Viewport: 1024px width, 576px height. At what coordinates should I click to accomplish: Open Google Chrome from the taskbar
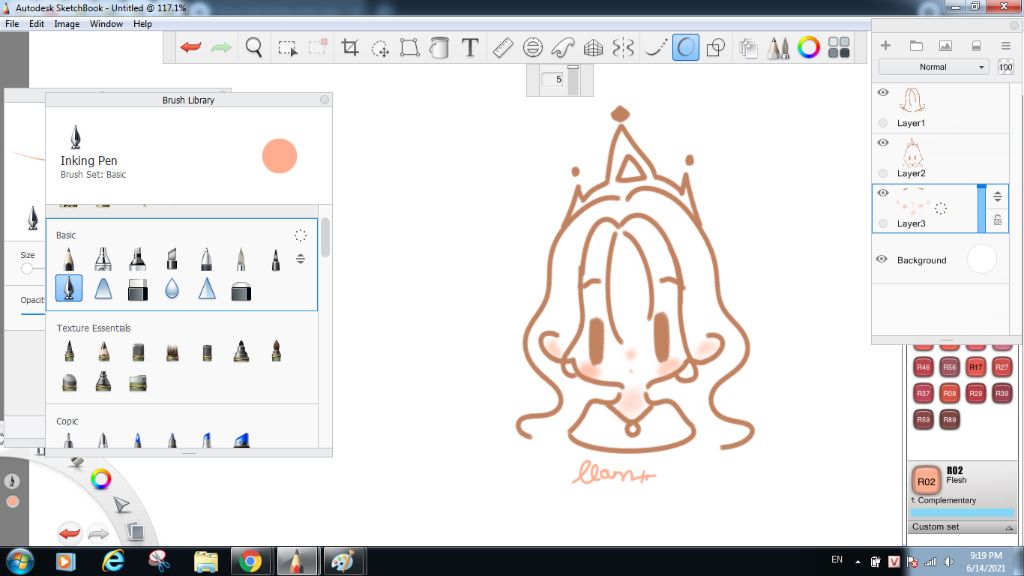[249, 561]
